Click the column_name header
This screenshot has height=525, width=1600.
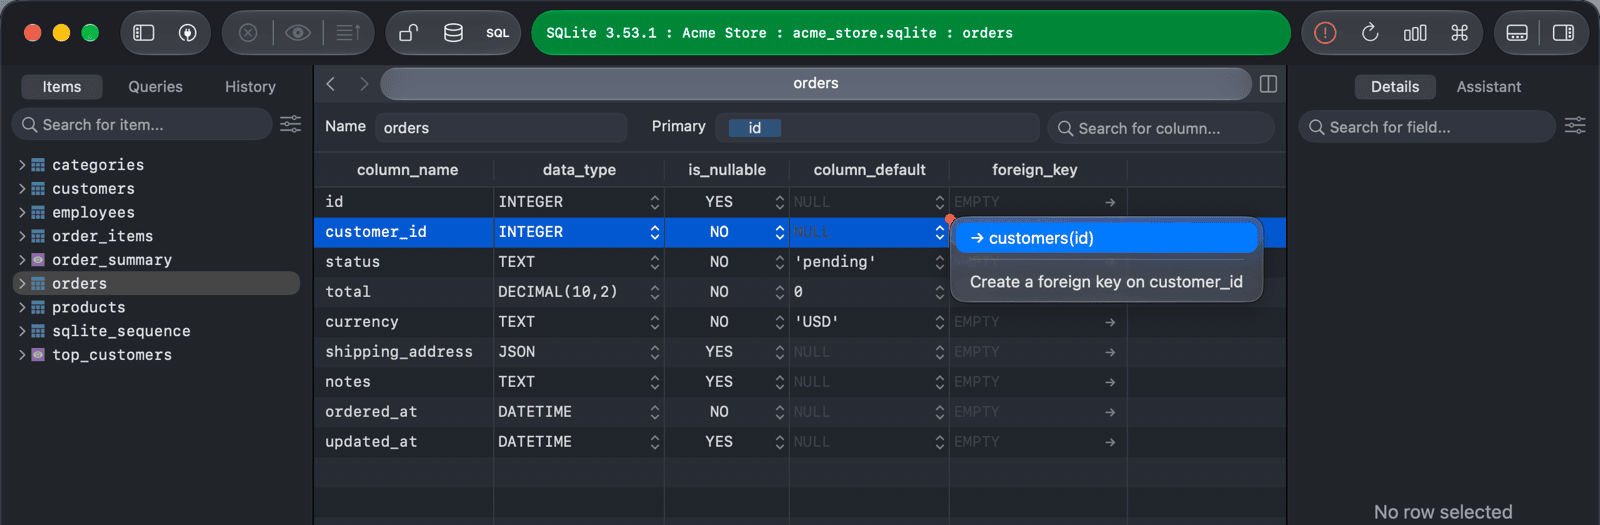pyautogui.click(x=407, y=170)
